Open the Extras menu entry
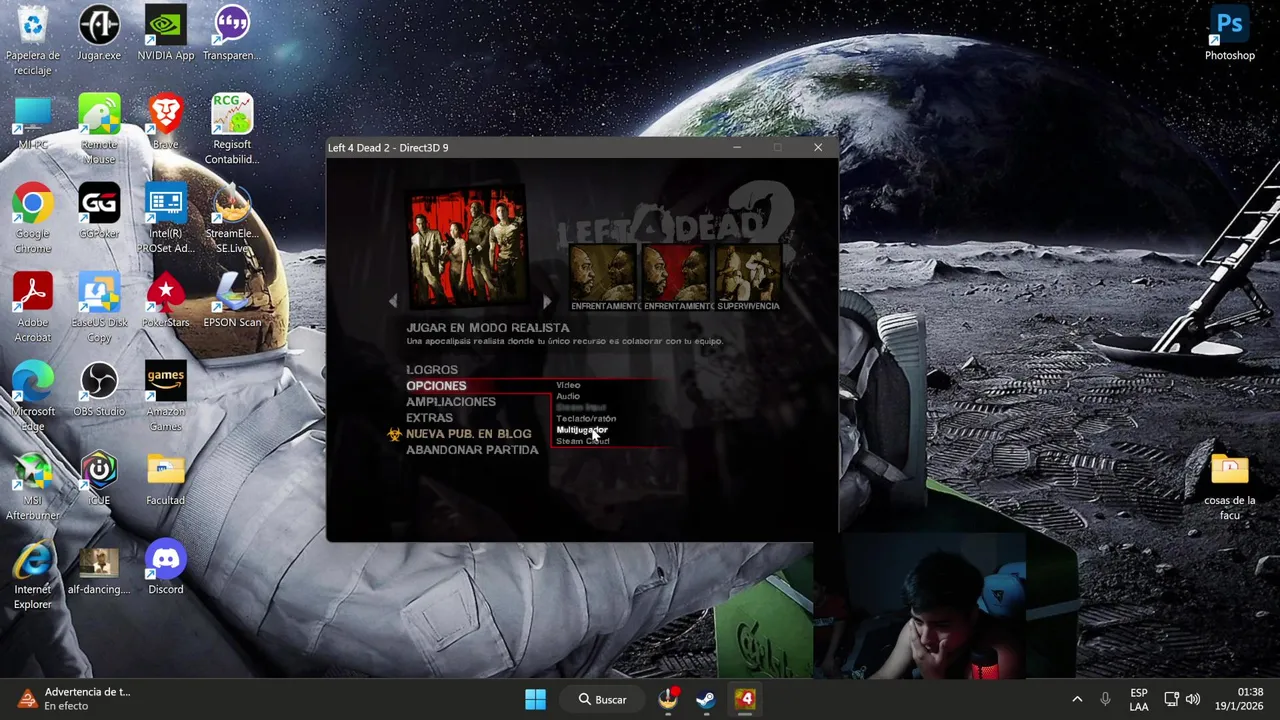The image size is (1280, 720). tap(429, 418)
